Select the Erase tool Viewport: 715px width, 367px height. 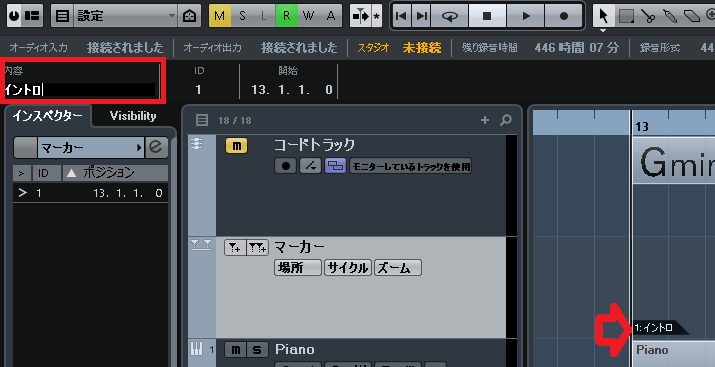(692, 17)
